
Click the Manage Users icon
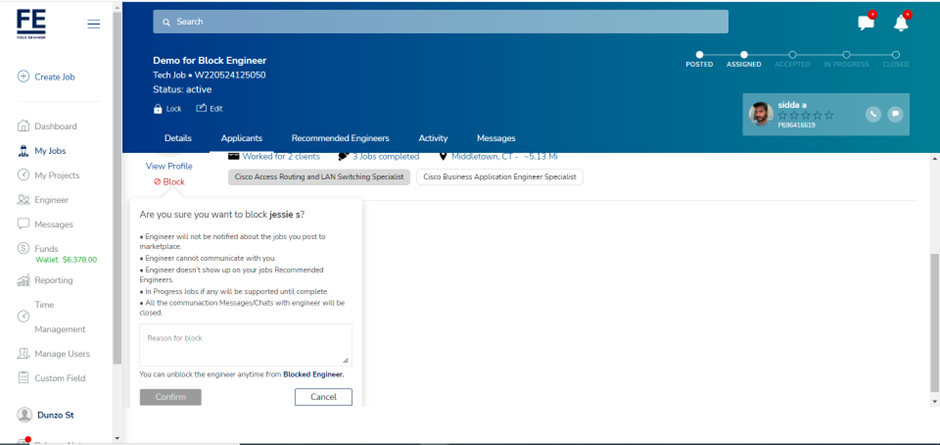coord(23,353)
